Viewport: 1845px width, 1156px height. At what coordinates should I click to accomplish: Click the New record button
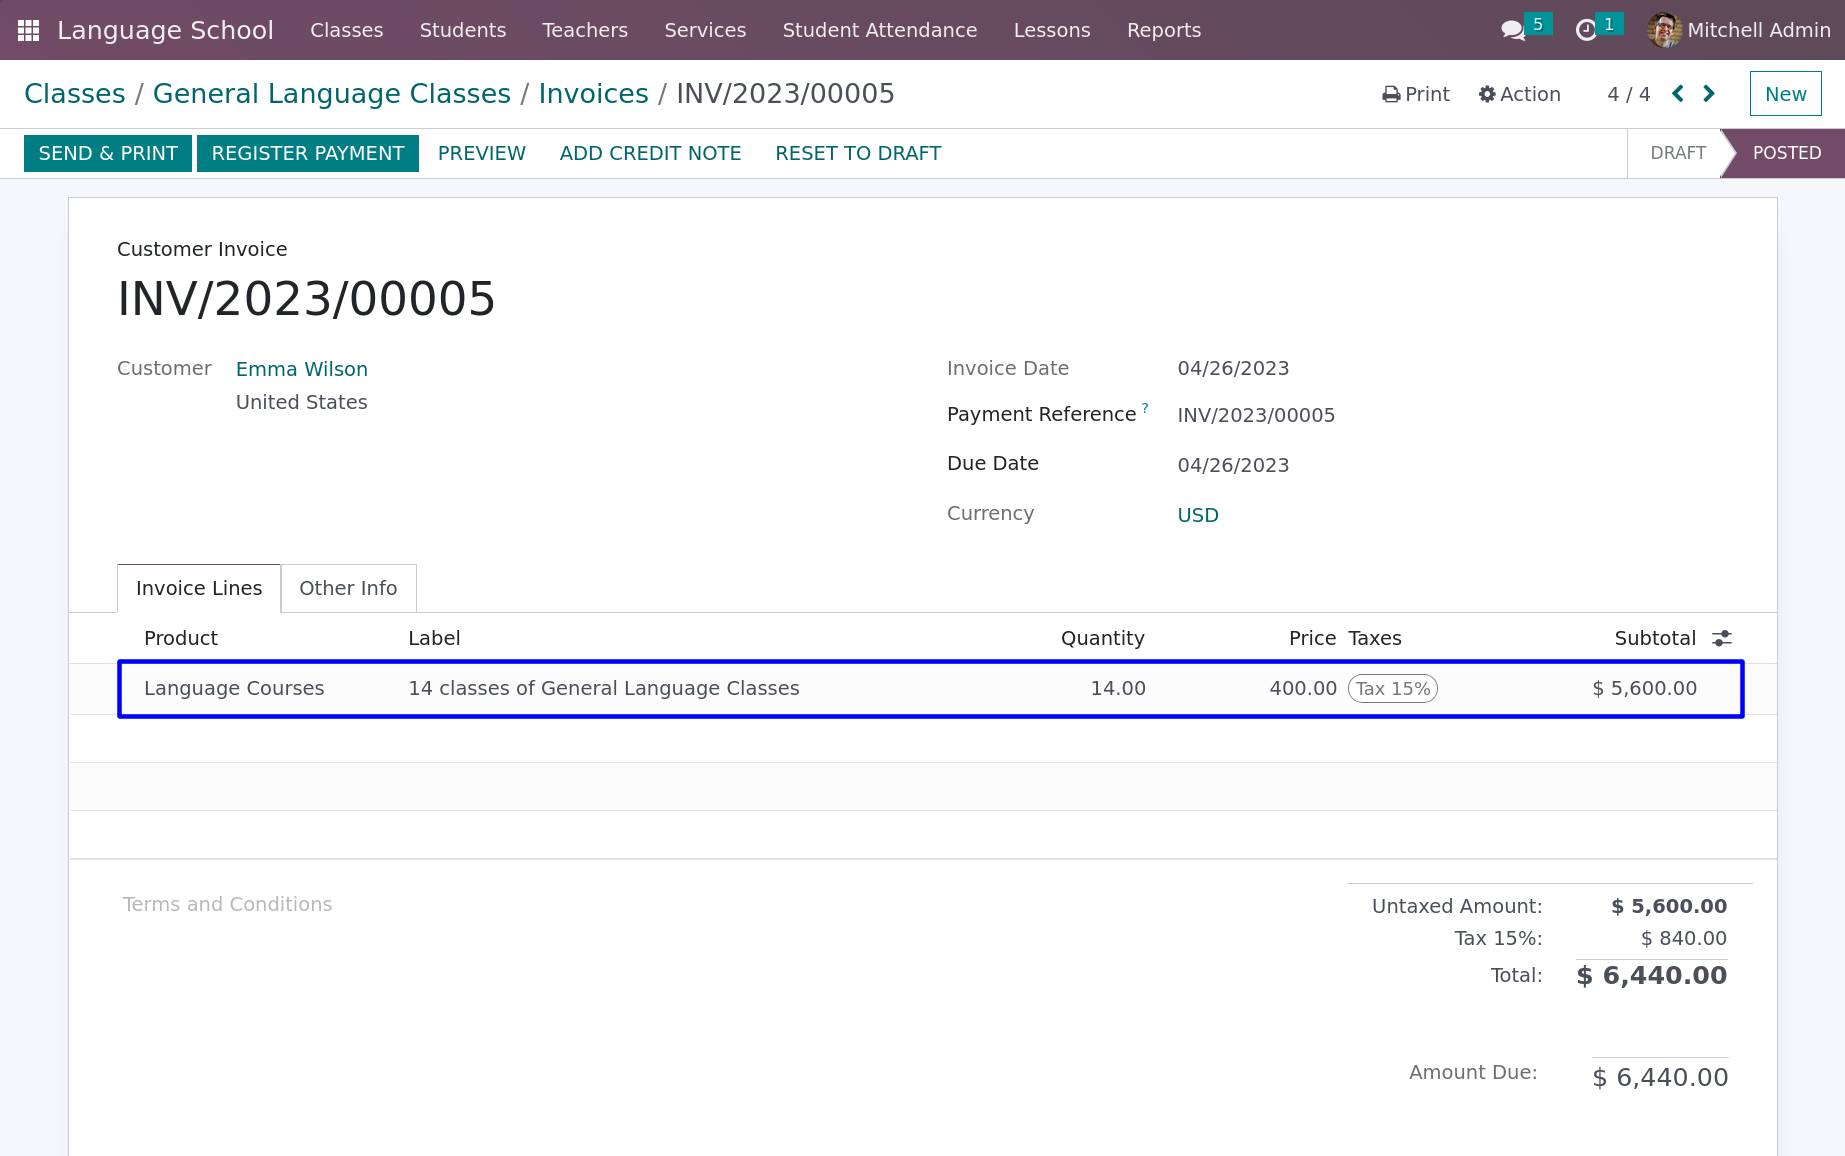[1785, 94]
